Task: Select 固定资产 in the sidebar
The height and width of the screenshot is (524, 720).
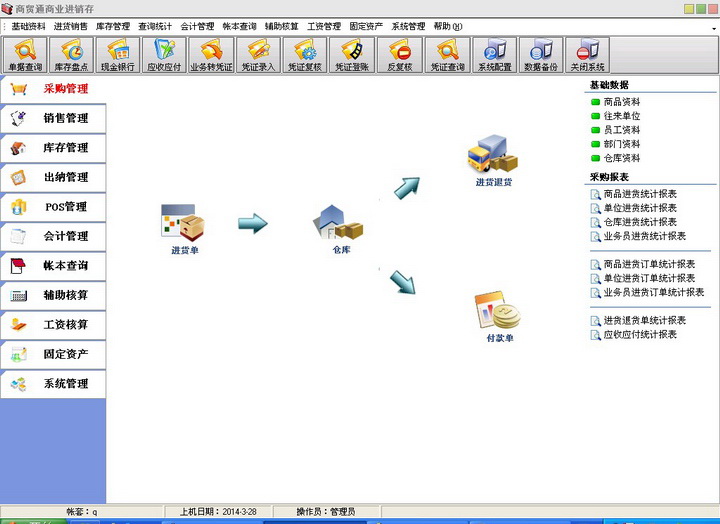Action: 53,354
